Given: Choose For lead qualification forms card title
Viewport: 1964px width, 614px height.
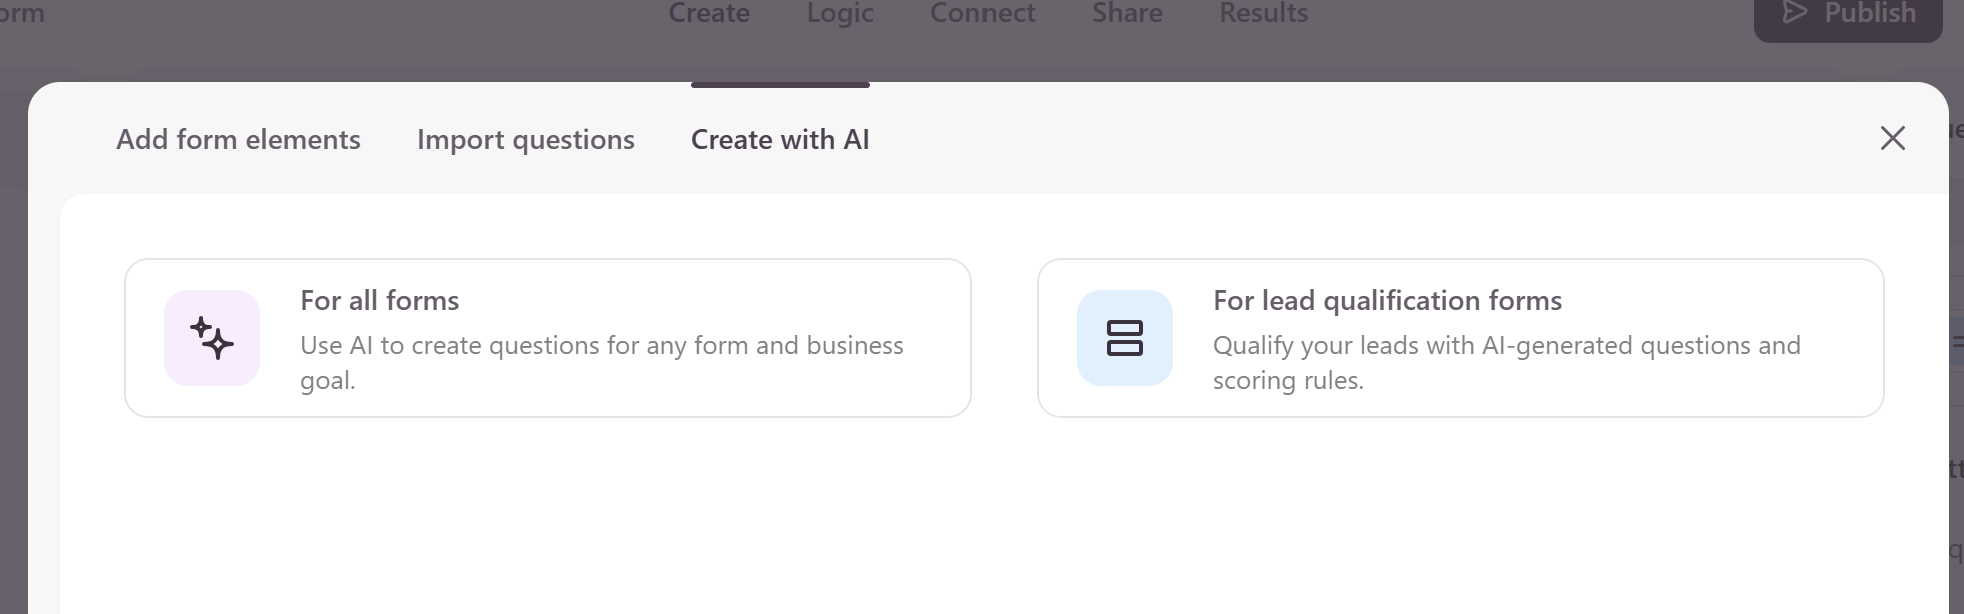Looking at the screenshot, I should tap(1387, 300).
